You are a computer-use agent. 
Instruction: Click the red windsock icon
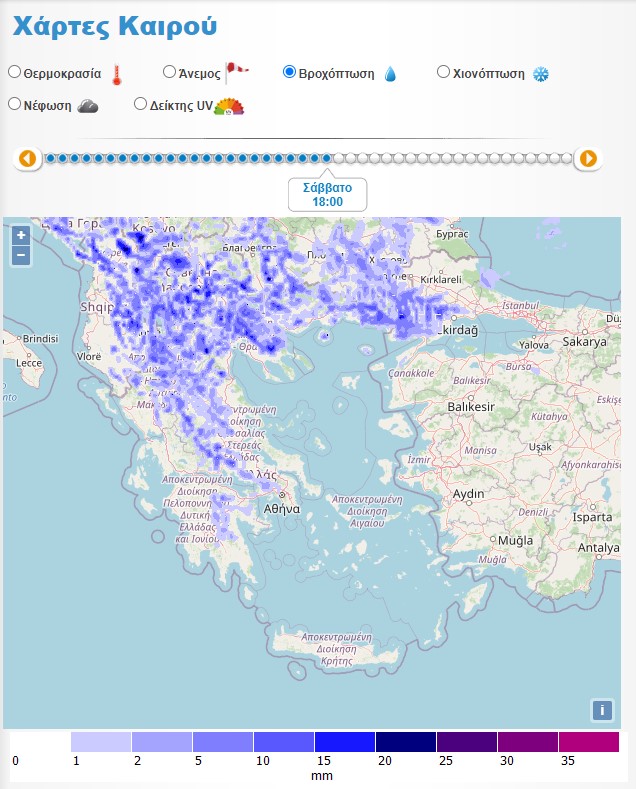pyautogui.click(x=236, y=72)
